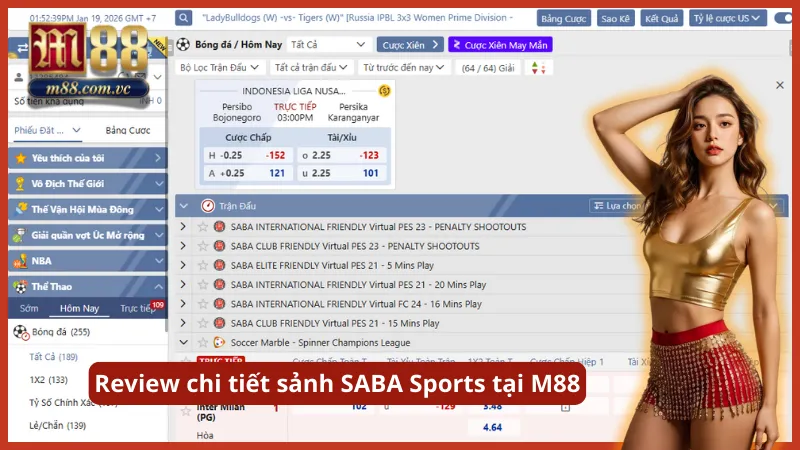Select away handicap +0.25 odds 121

pos(247,173)
